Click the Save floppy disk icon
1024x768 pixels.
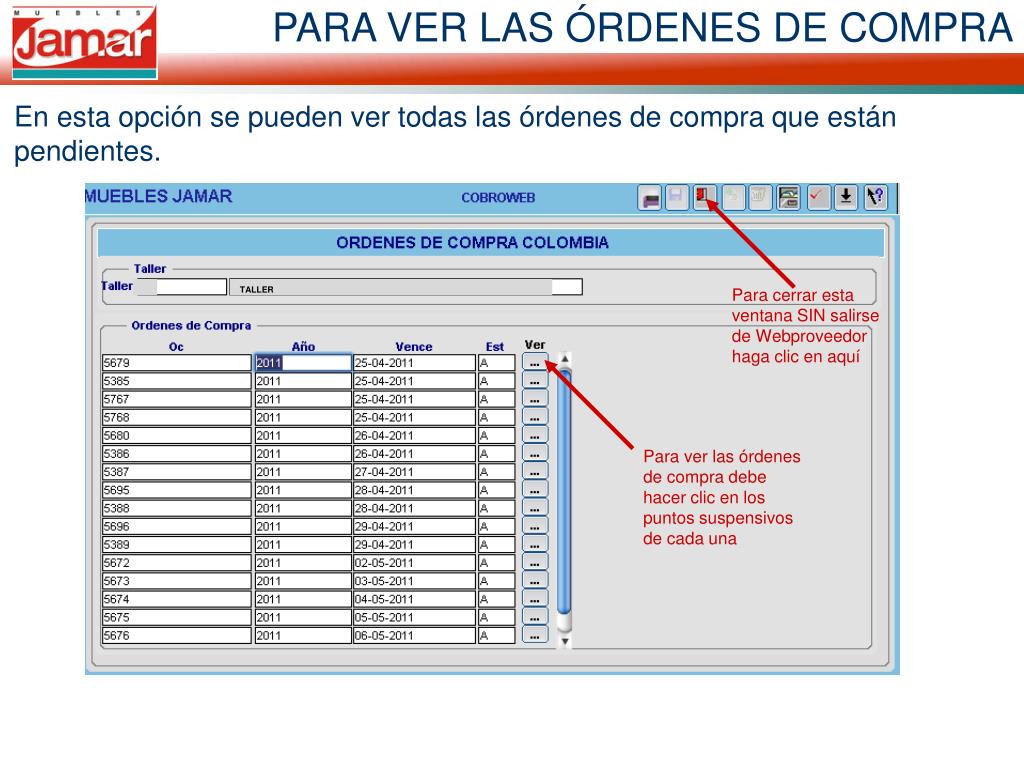click(x=677, y=197)
